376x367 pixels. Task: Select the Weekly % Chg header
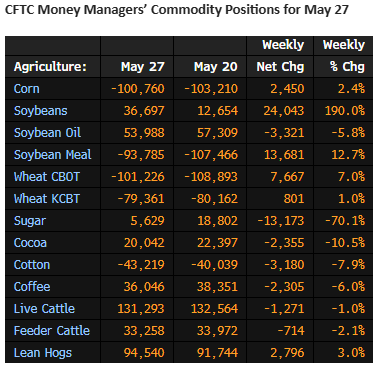[x=344, y=56]
